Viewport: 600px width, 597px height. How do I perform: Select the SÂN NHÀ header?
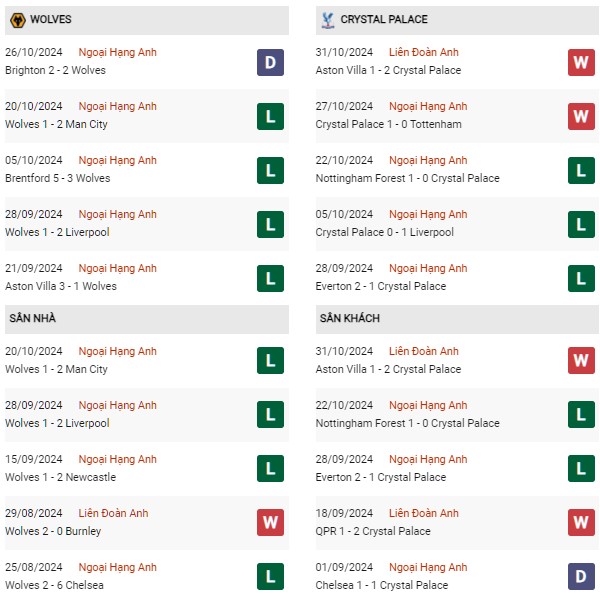[x=147, y=319]
